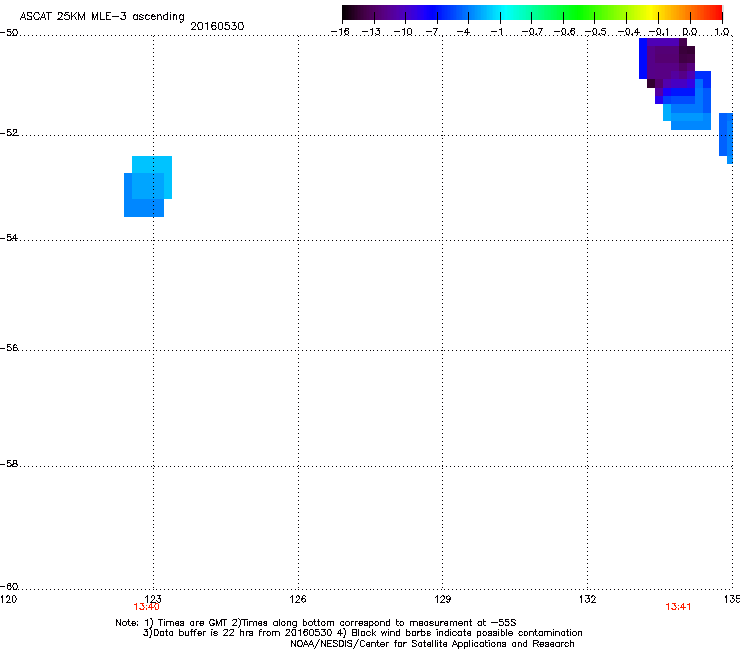This screenshot has width=740, height=650.
Task: Click the colorbar label '-0.5'
Action: point(595,32)
